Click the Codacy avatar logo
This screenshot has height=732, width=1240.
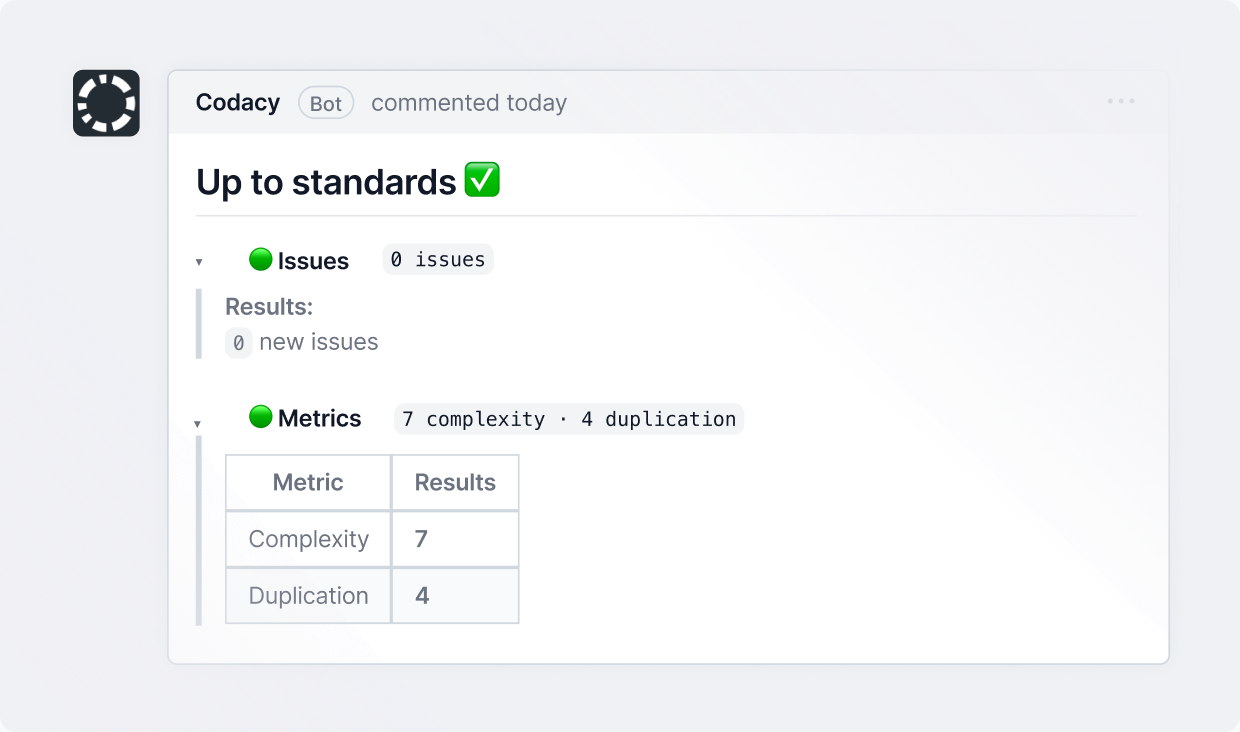106,103
